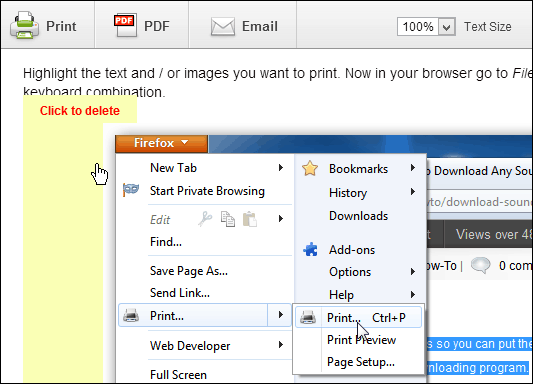Image resolution: width=533 pixels, height=384 pixels.
Task: Click the Email envelope icon
Action: [x=223, y=27]
